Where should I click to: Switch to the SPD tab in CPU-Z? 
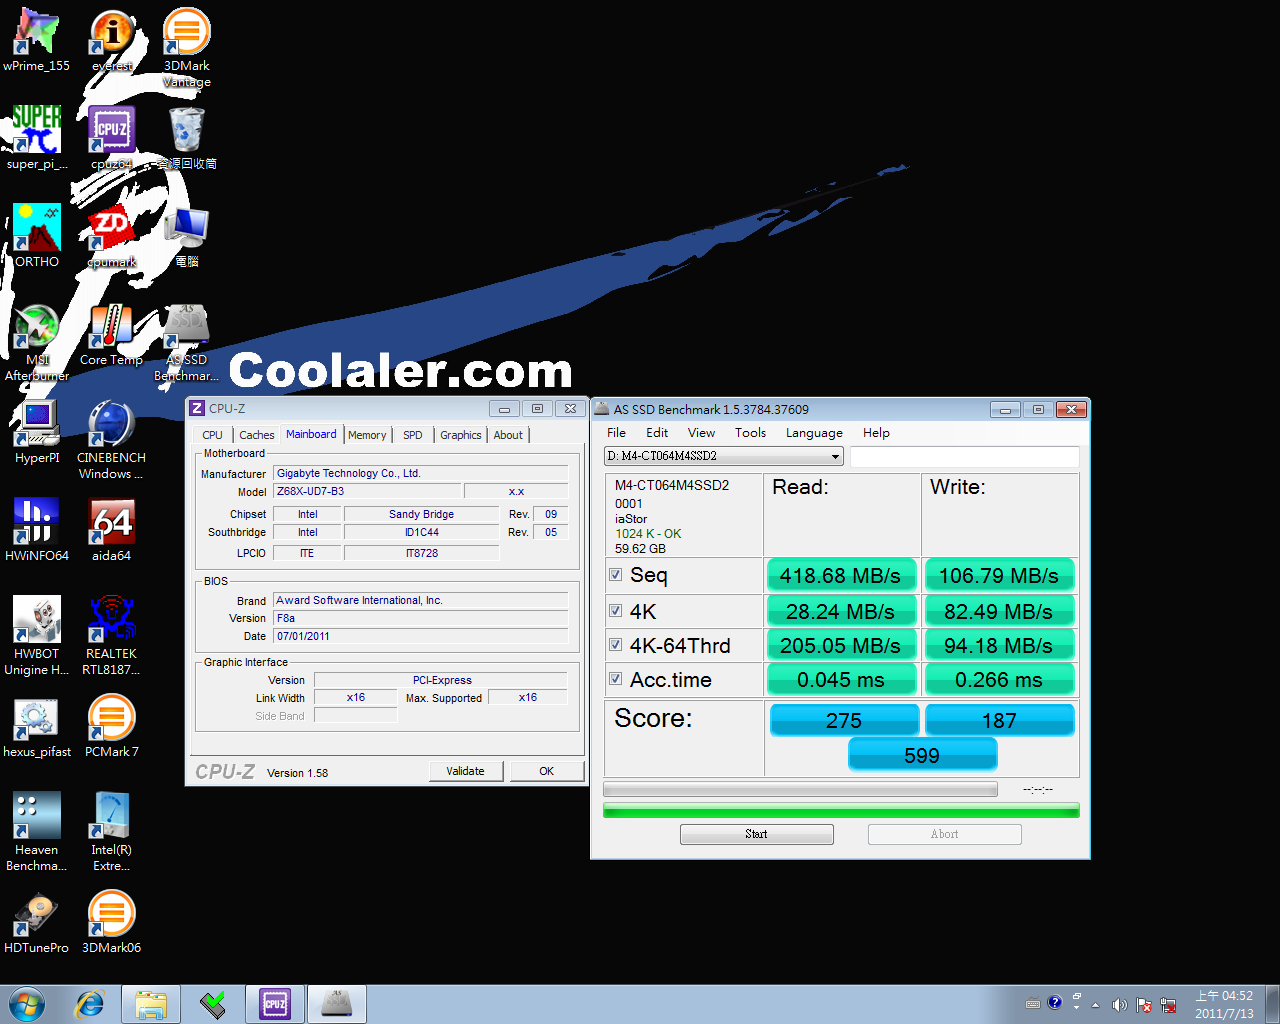(x=412, y=435)
